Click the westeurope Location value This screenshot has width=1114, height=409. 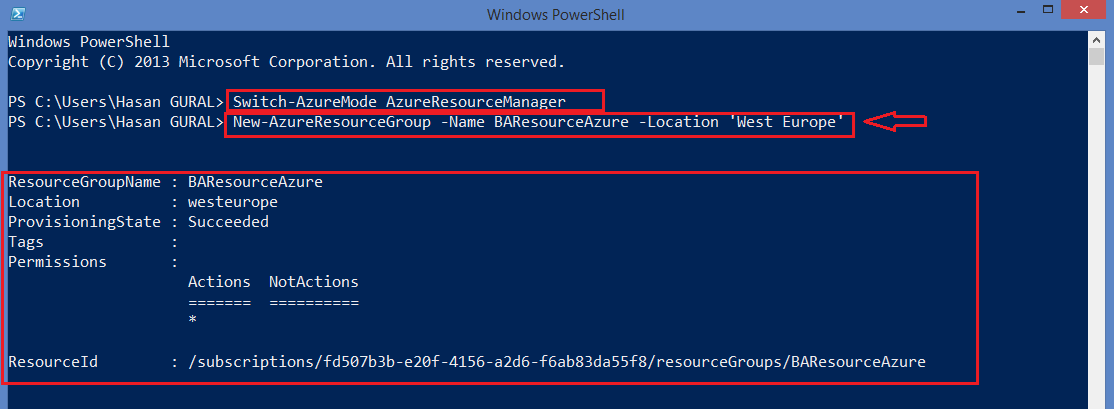[232, 202]
